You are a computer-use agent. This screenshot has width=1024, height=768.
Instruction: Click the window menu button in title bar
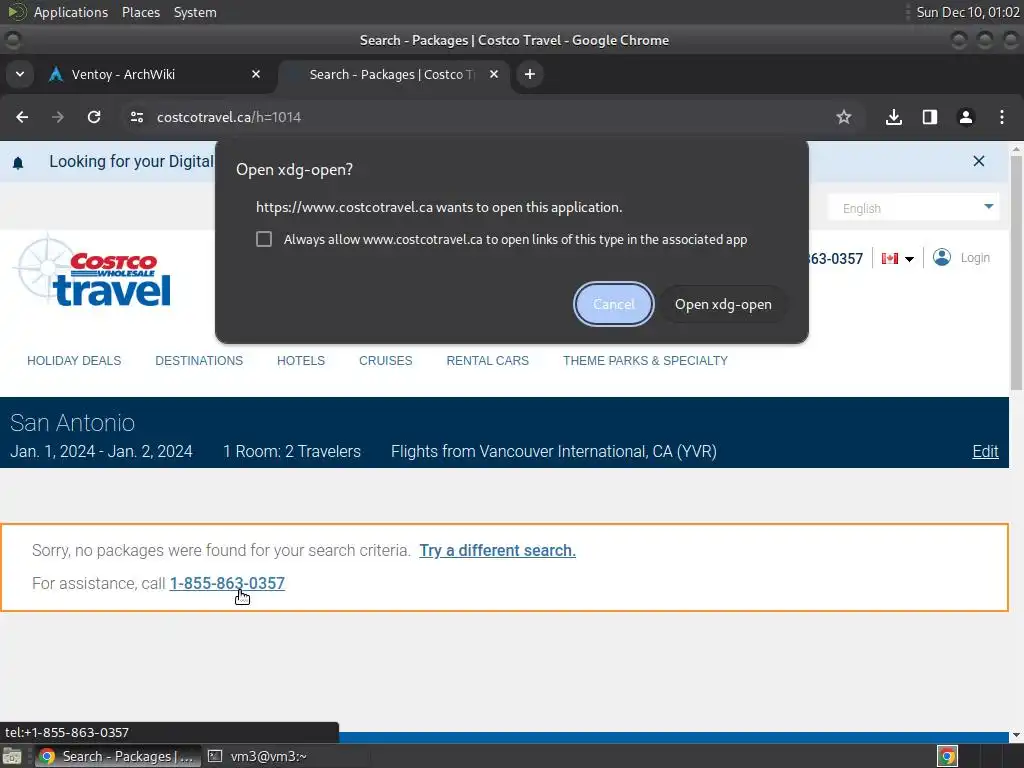tap(12, 40)
